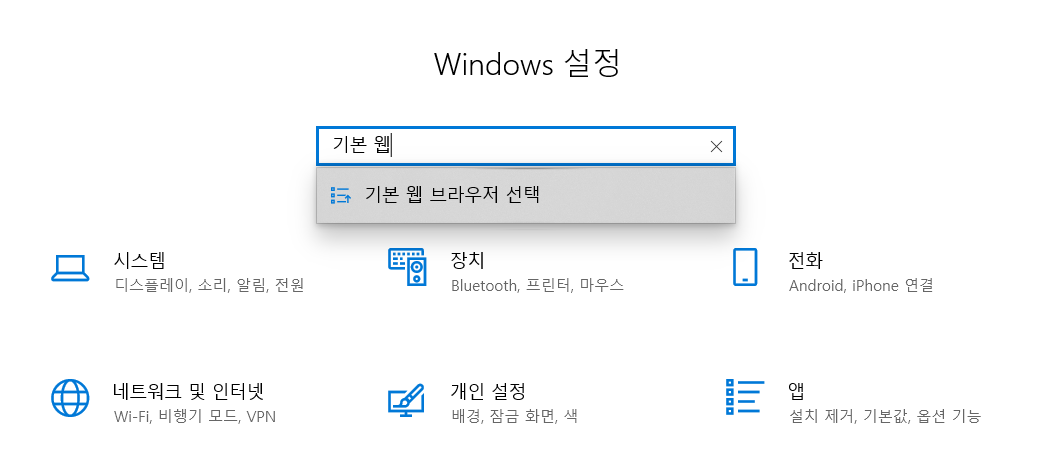Open the 전화 settings title
The image size is (1039, 458).
[805, 260]
